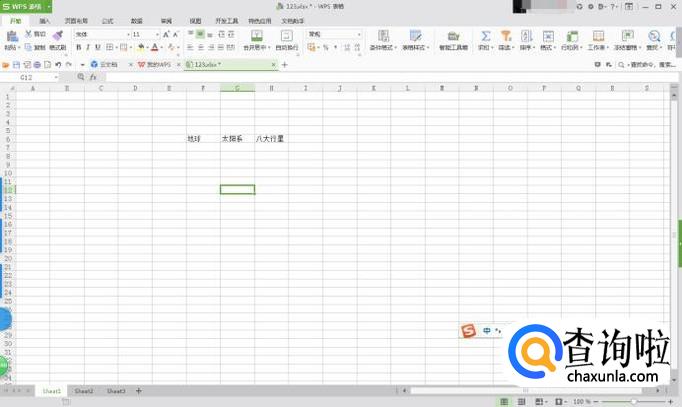Viewport: 682px width, 407px height.
Task: Add a new sheet with plus button
Action: [x=139, y=391]
